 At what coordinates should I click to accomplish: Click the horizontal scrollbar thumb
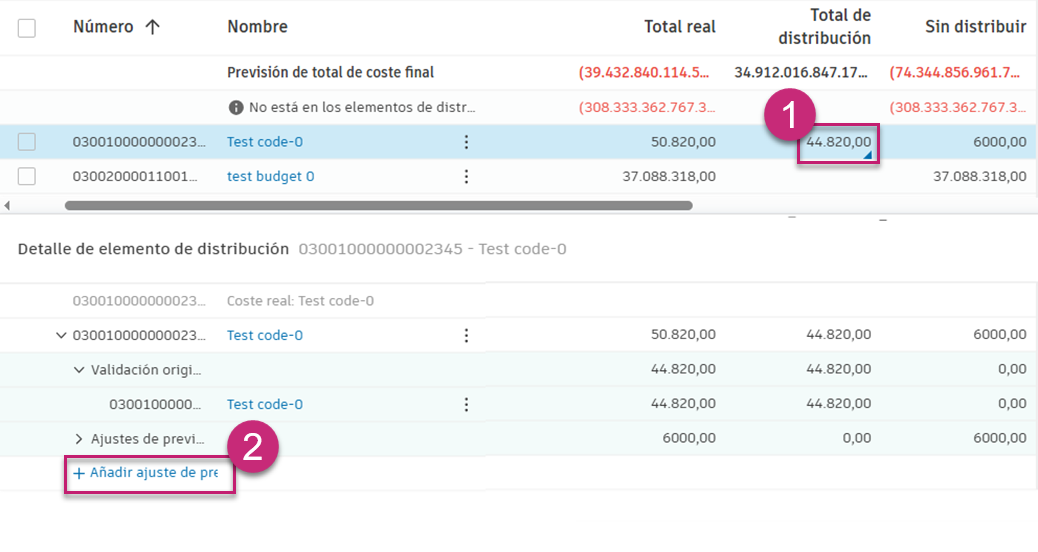pyautogui.click(x=378, y=205)
